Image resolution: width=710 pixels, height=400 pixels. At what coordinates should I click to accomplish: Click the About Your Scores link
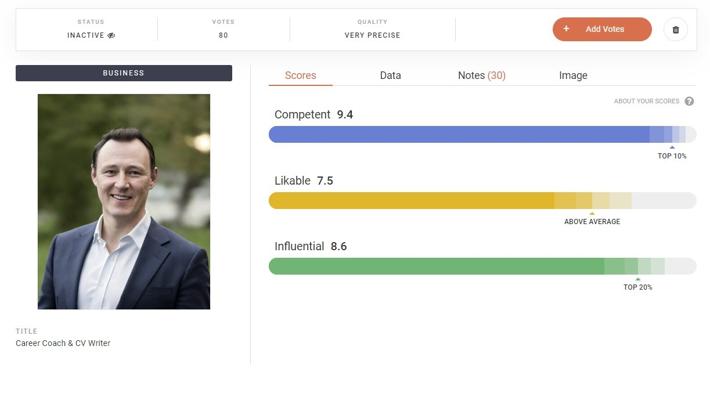pyautogui.click(x=646, y=101)
